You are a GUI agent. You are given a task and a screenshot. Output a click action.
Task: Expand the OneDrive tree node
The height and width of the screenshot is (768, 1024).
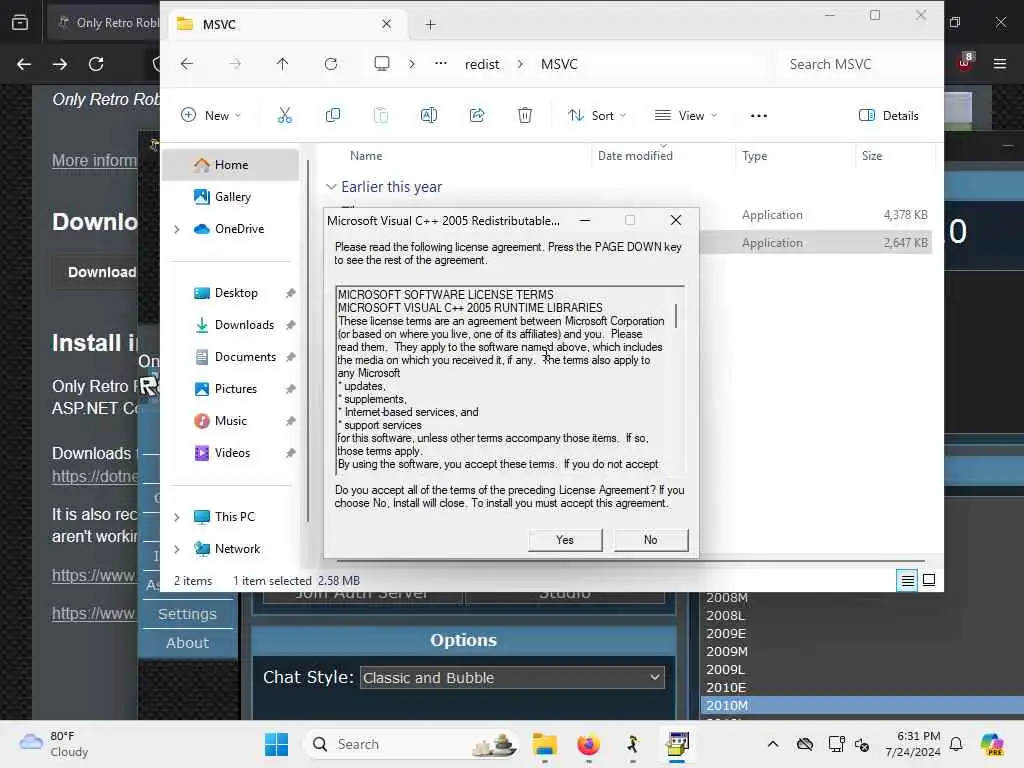176,229
